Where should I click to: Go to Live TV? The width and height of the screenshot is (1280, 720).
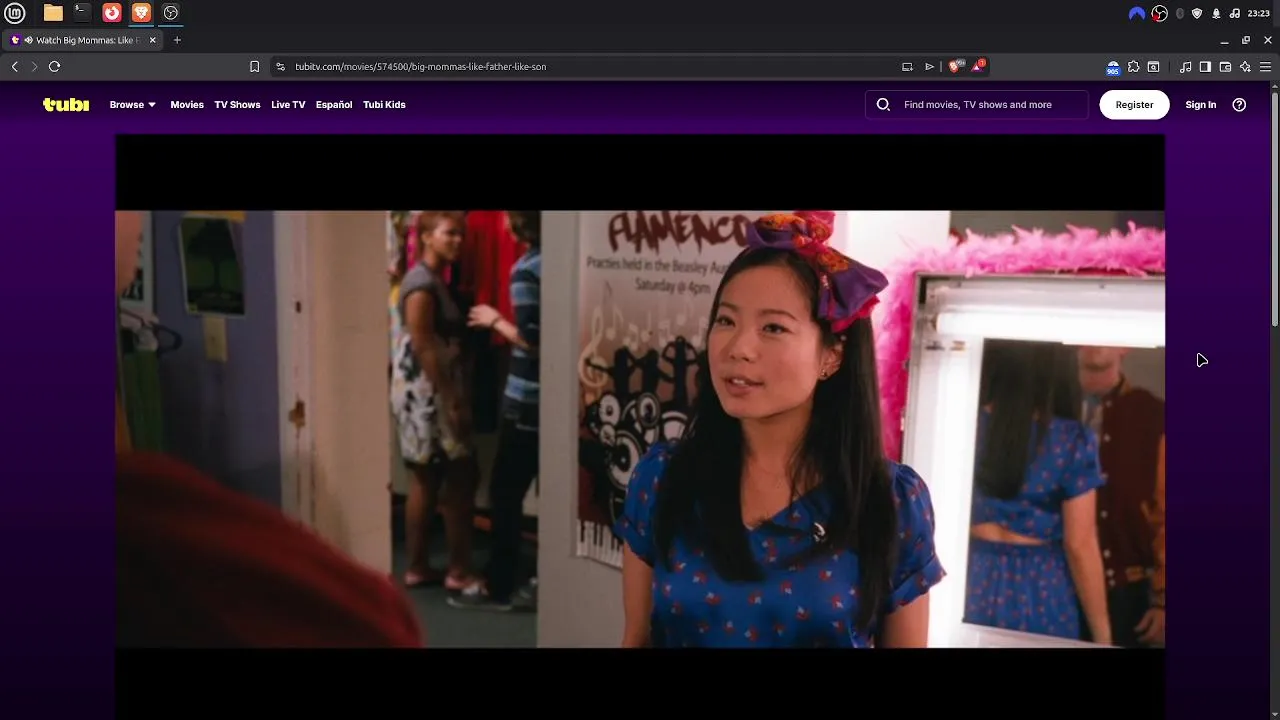[288, 105]
